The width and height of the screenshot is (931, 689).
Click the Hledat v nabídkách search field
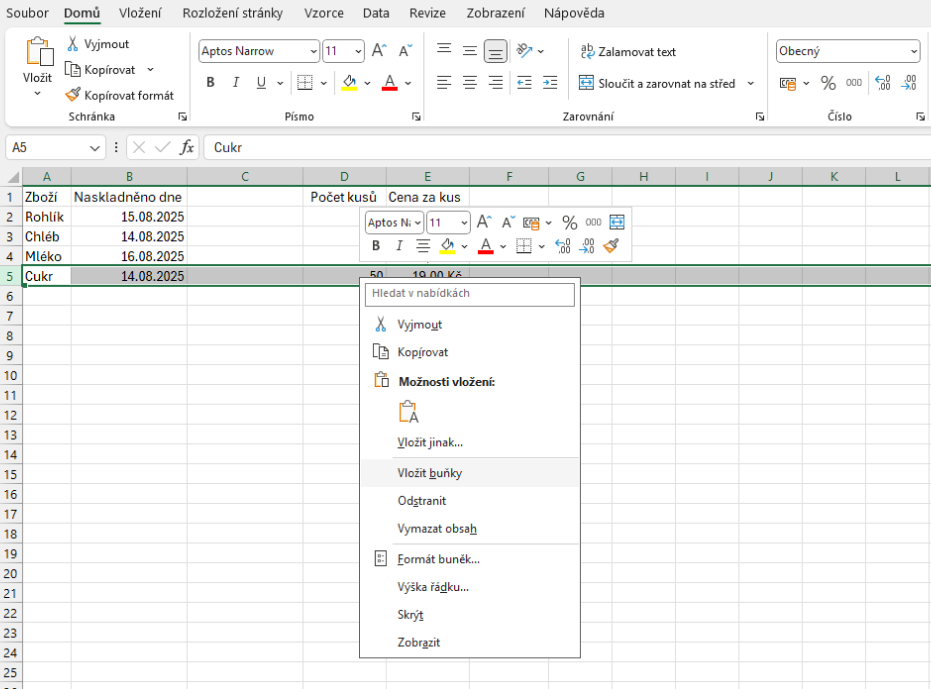click(470, 294)
